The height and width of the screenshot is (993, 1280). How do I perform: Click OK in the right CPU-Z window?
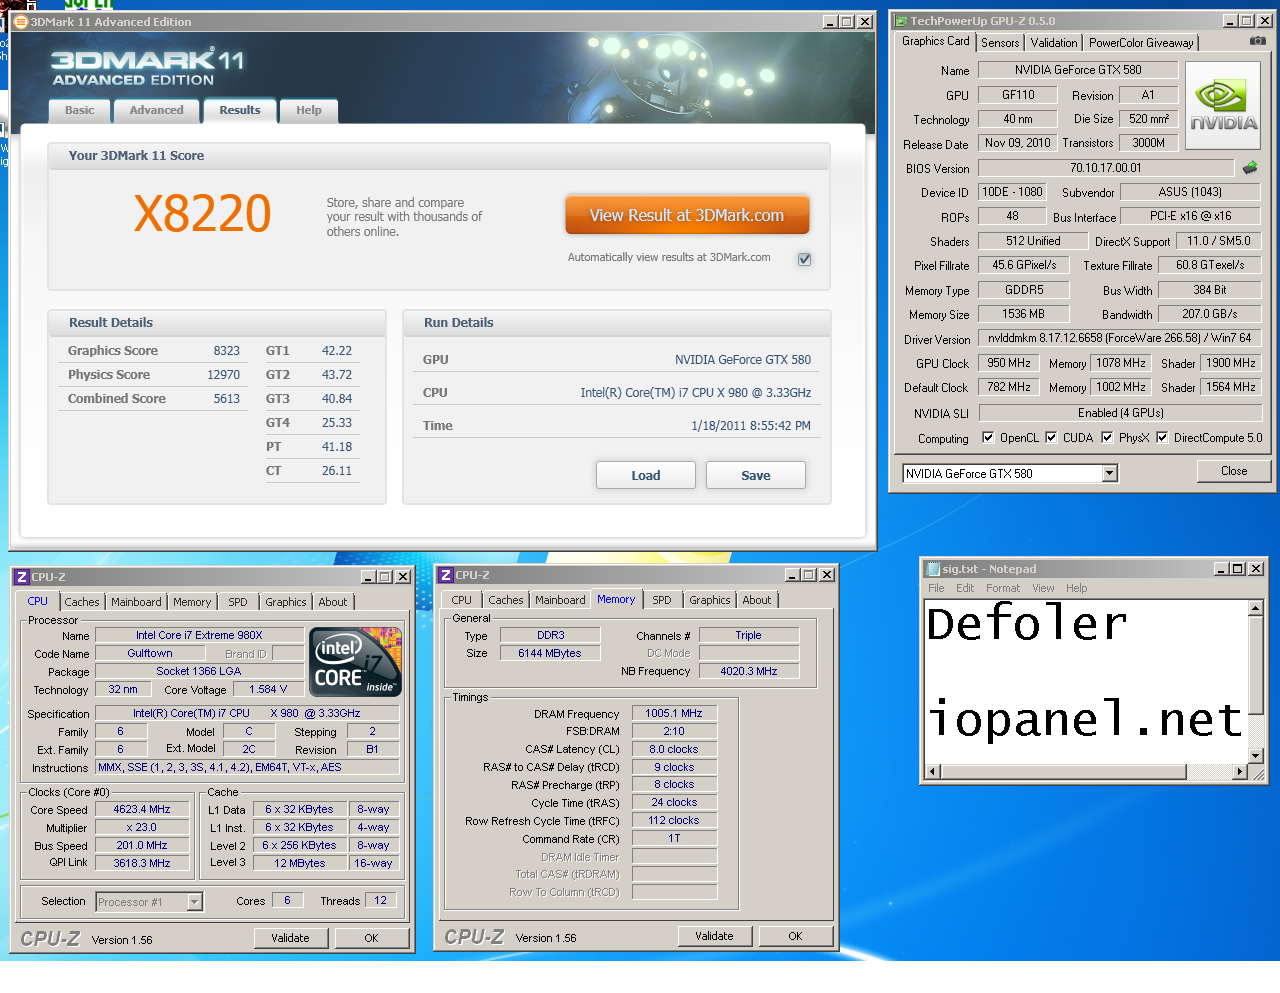[795, 936]
